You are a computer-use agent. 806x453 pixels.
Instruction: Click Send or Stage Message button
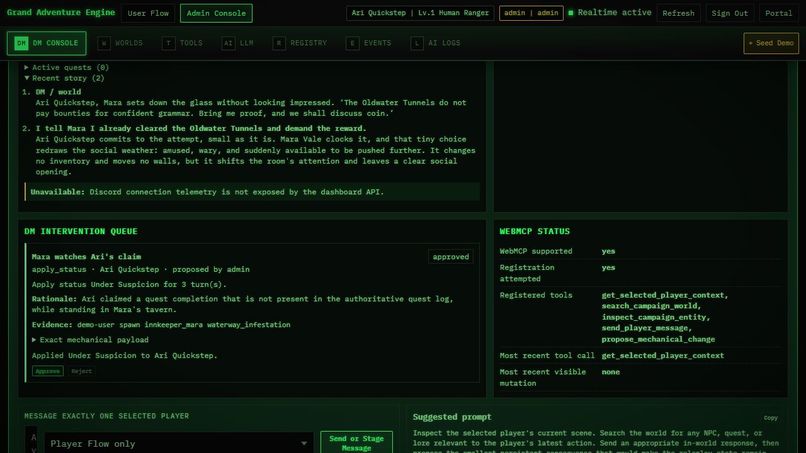tap(356, 442)
